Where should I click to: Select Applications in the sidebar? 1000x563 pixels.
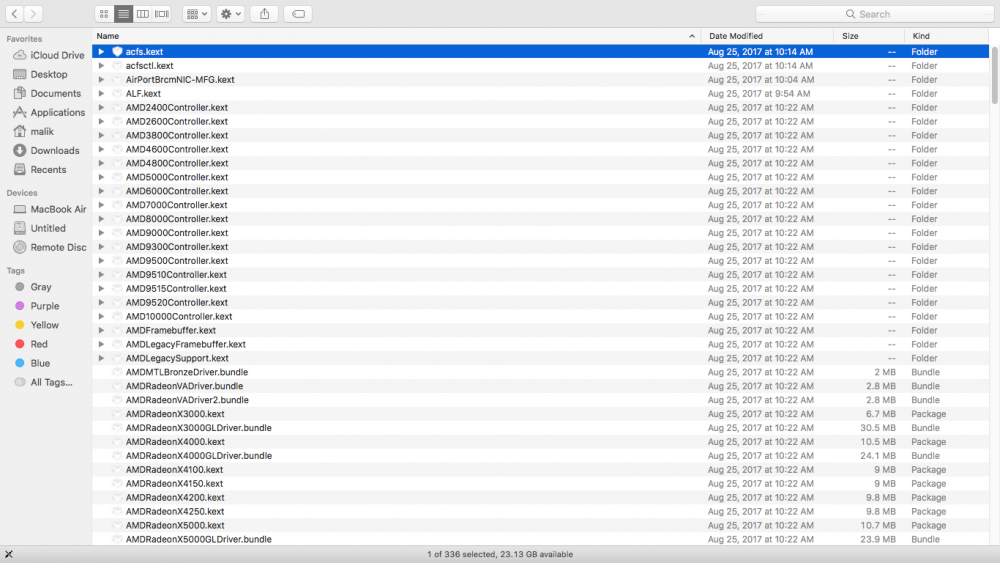tap(57, 113)
